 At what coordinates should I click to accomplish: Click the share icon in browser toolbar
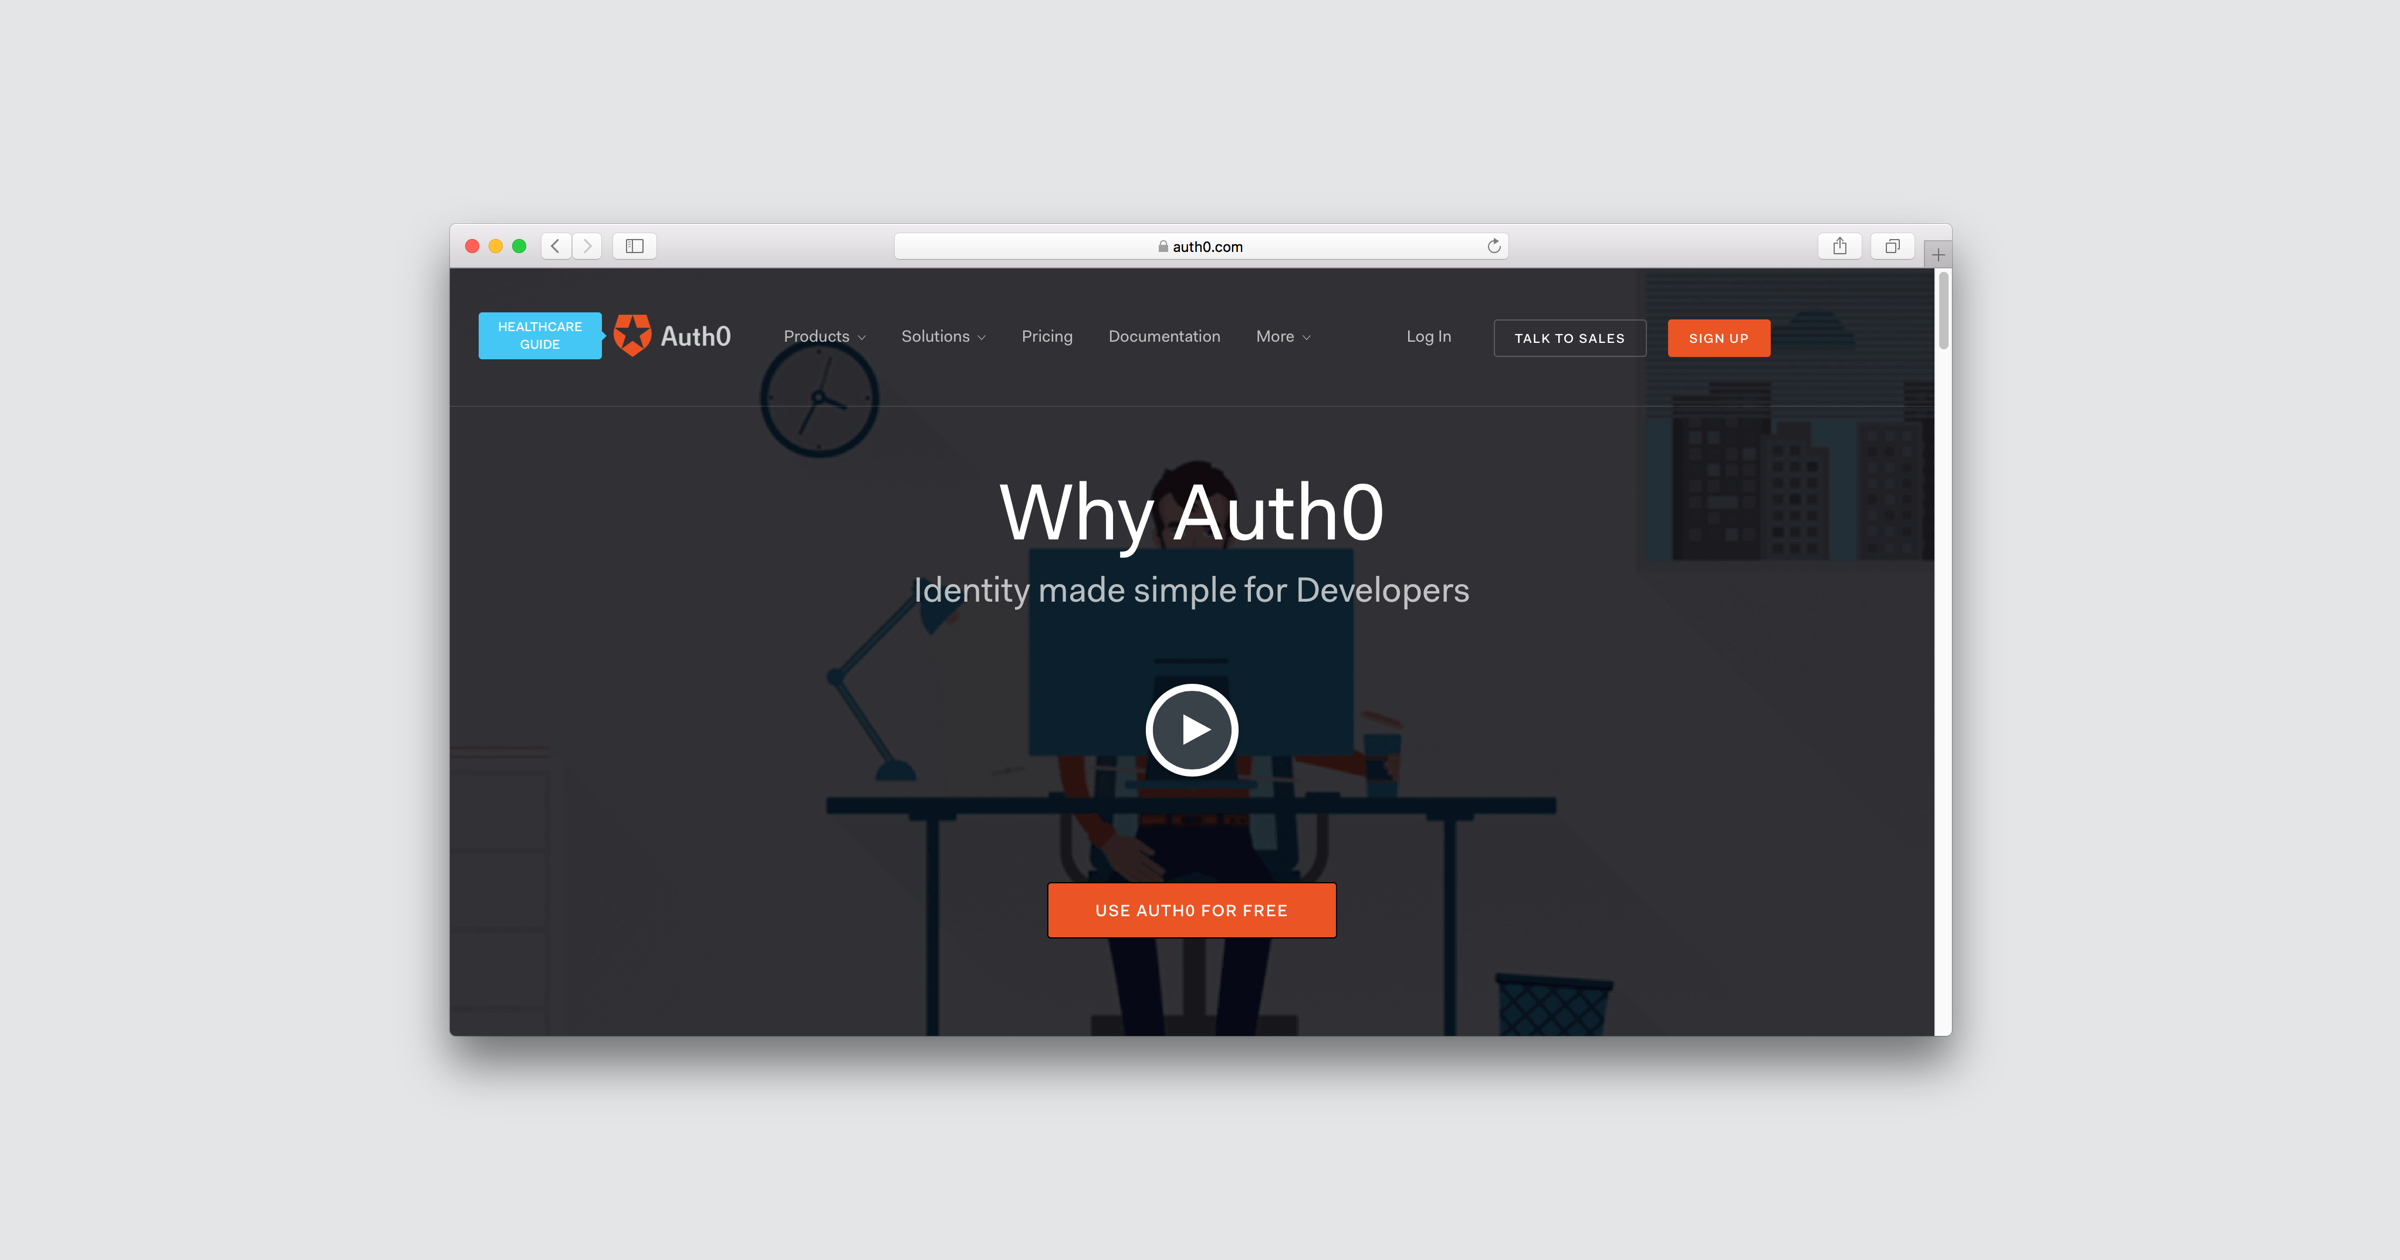click(x=1840, y=246)
